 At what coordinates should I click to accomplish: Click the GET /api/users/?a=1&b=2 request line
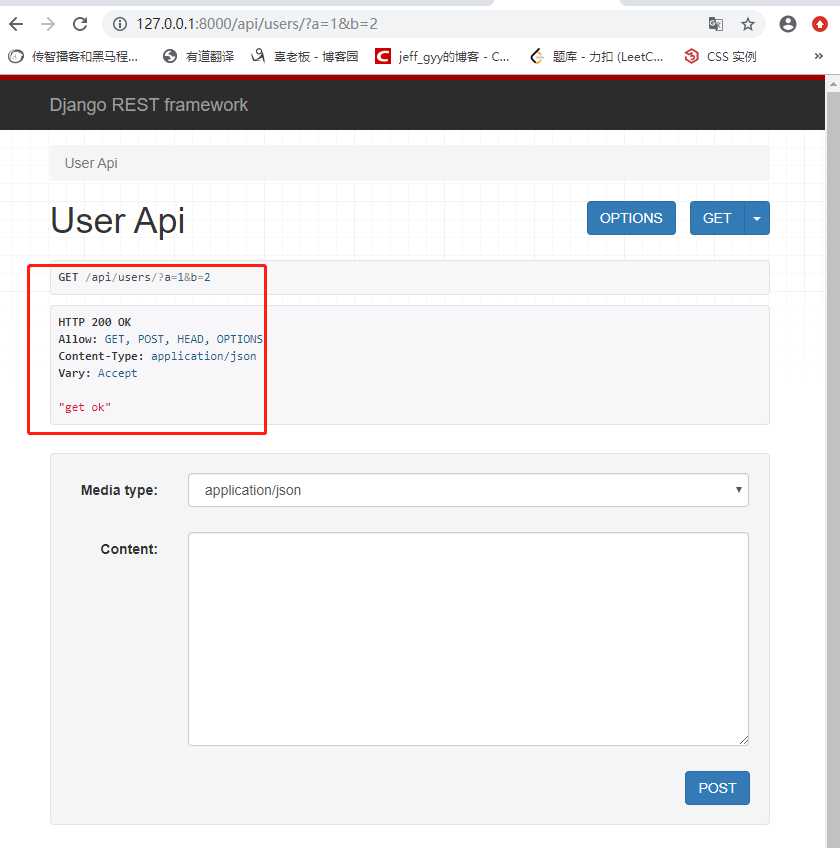point(134,277)
